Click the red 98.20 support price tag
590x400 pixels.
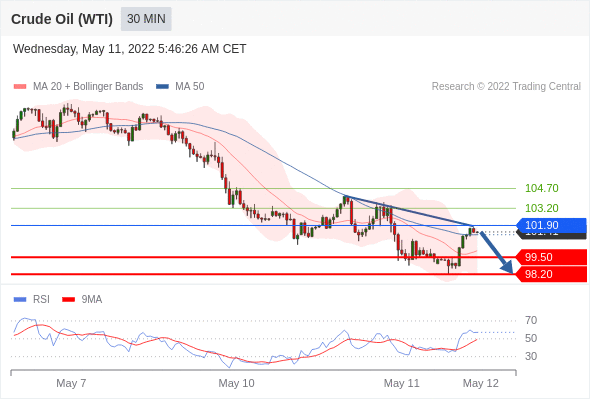(551, 274)
